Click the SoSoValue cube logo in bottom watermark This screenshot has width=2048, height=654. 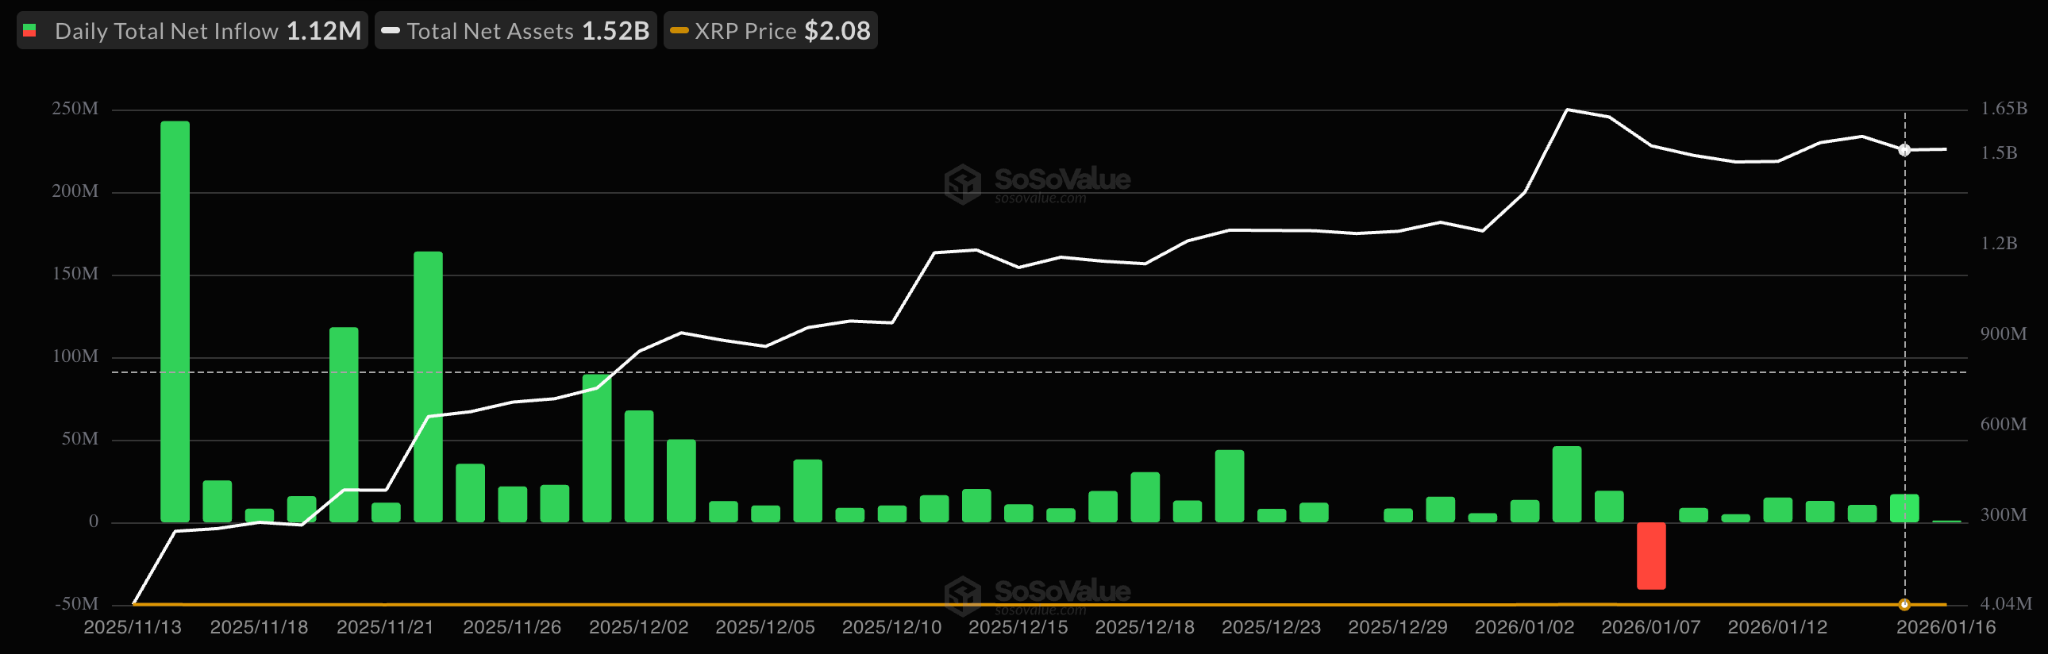963,595
